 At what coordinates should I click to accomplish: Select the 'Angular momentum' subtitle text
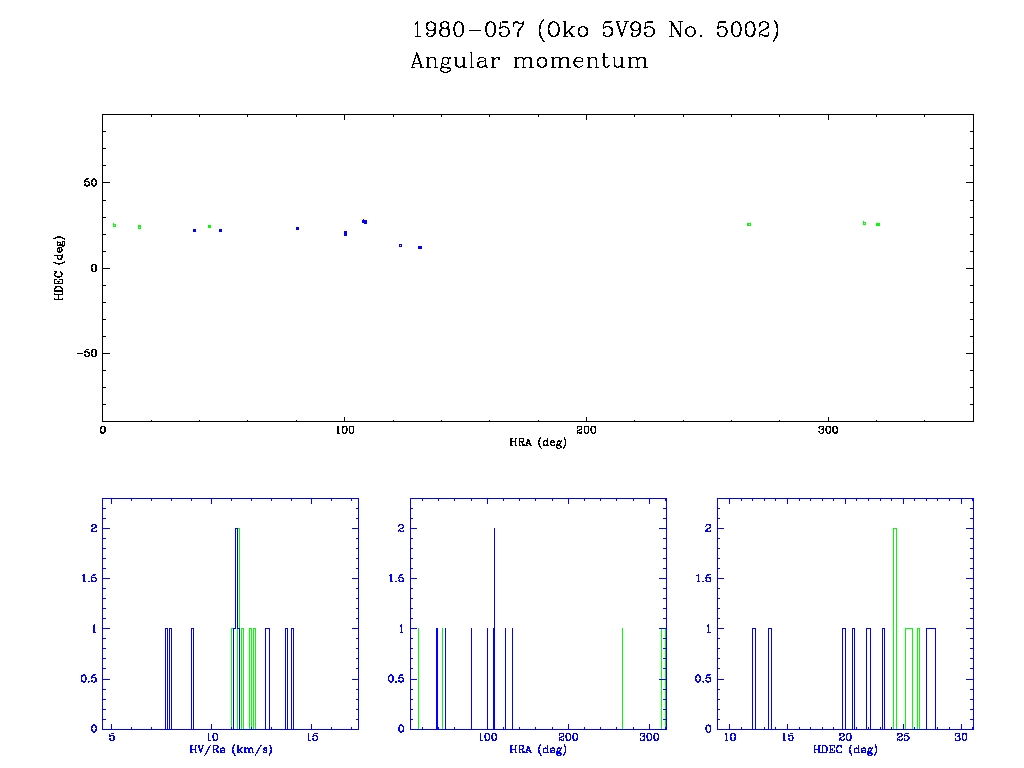[529, 62]
